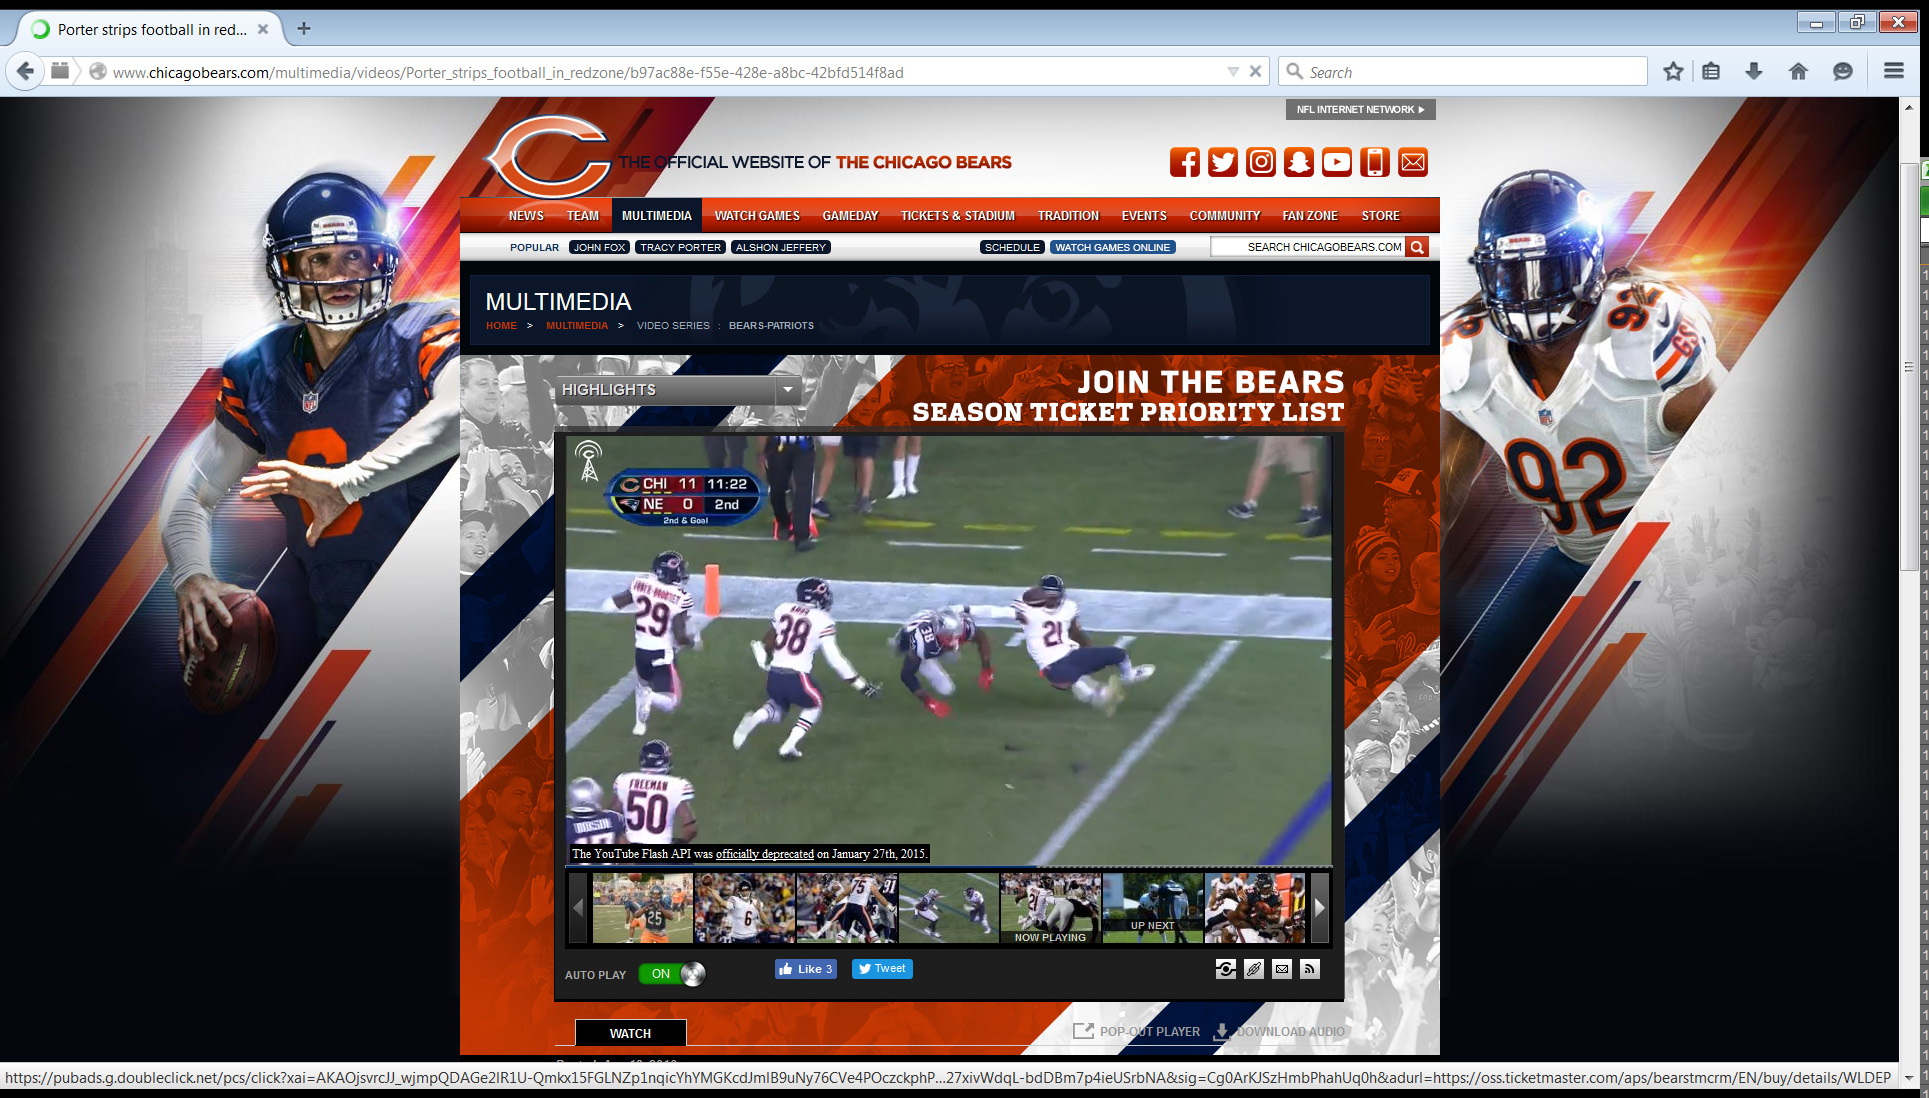Open the RSS feed icon below player
1929x1098 pixels.
click(x=1310, y=969)
